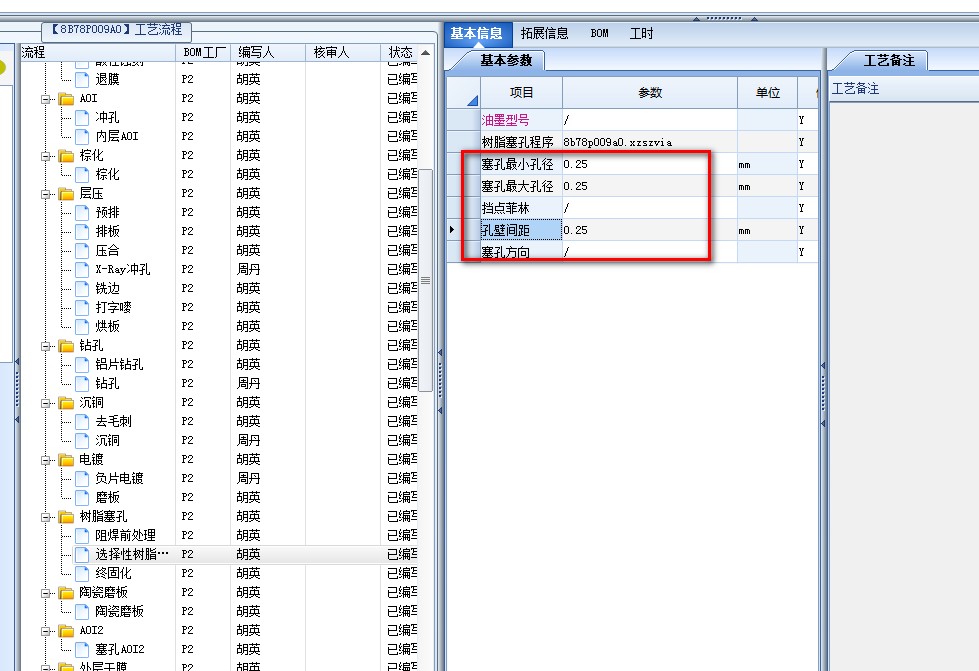979x671 pixels.
Task: Click the 沉铜 folder icon
Action: point(66,403)
